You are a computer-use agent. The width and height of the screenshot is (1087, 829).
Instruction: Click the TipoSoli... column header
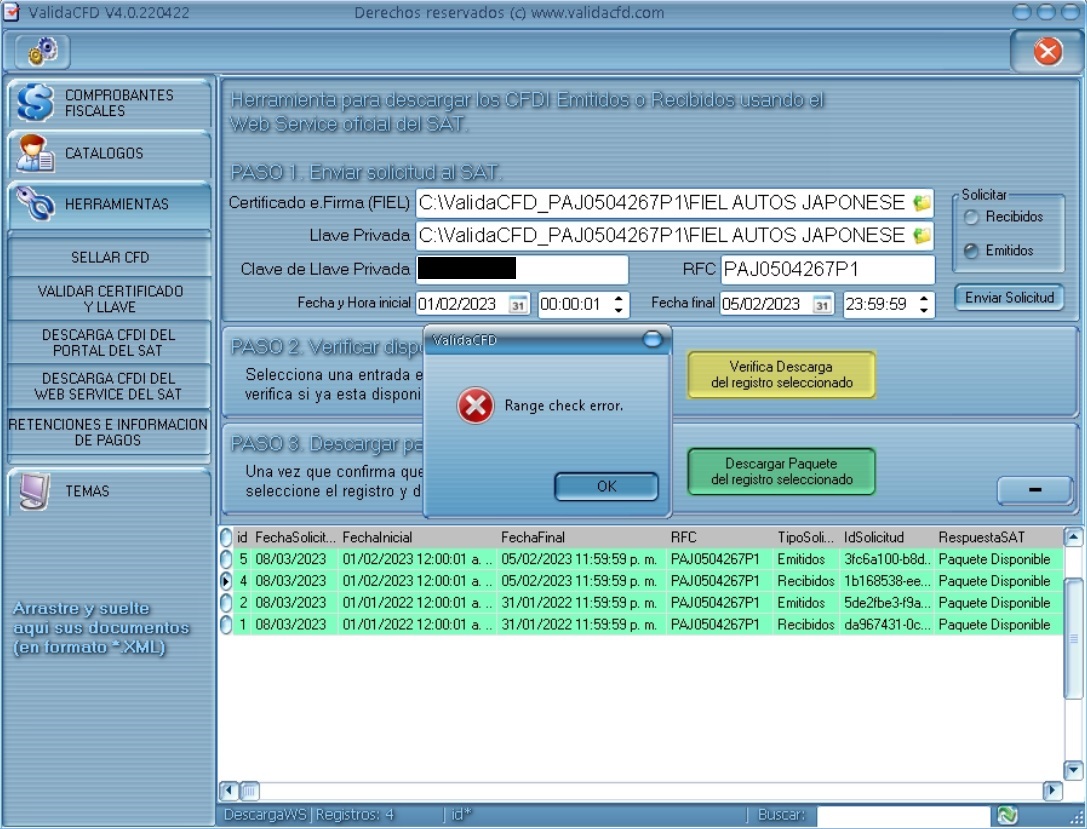(x=808, y=537)
